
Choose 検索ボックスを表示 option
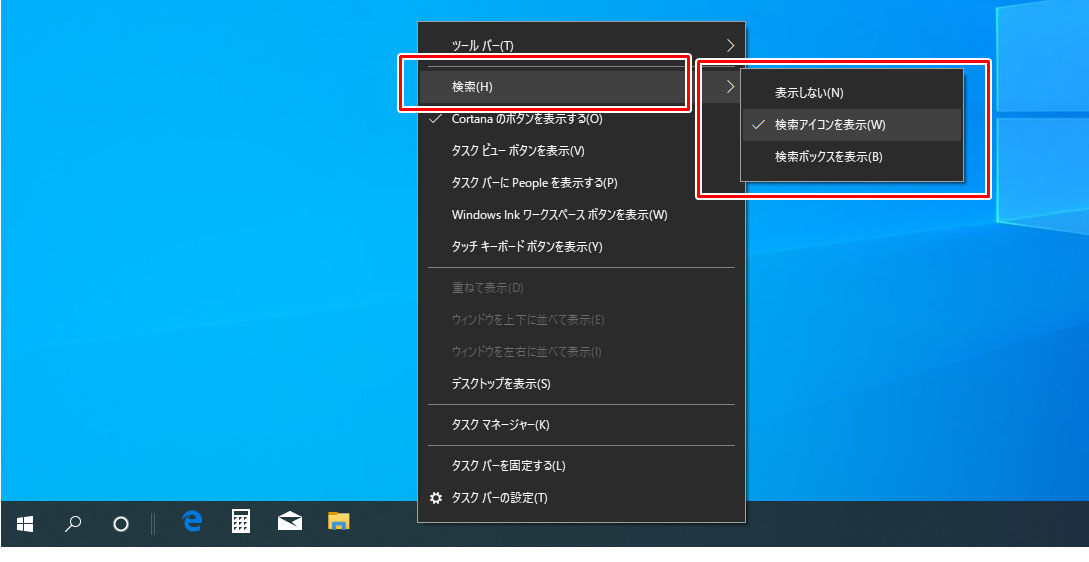(x=828, y=157)
